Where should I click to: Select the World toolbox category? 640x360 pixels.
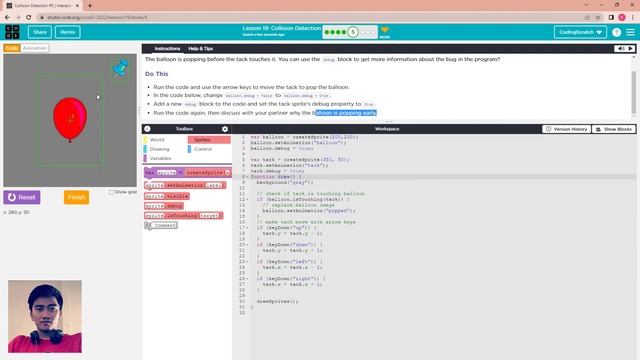pyautogui.click(x=164, y=140)
